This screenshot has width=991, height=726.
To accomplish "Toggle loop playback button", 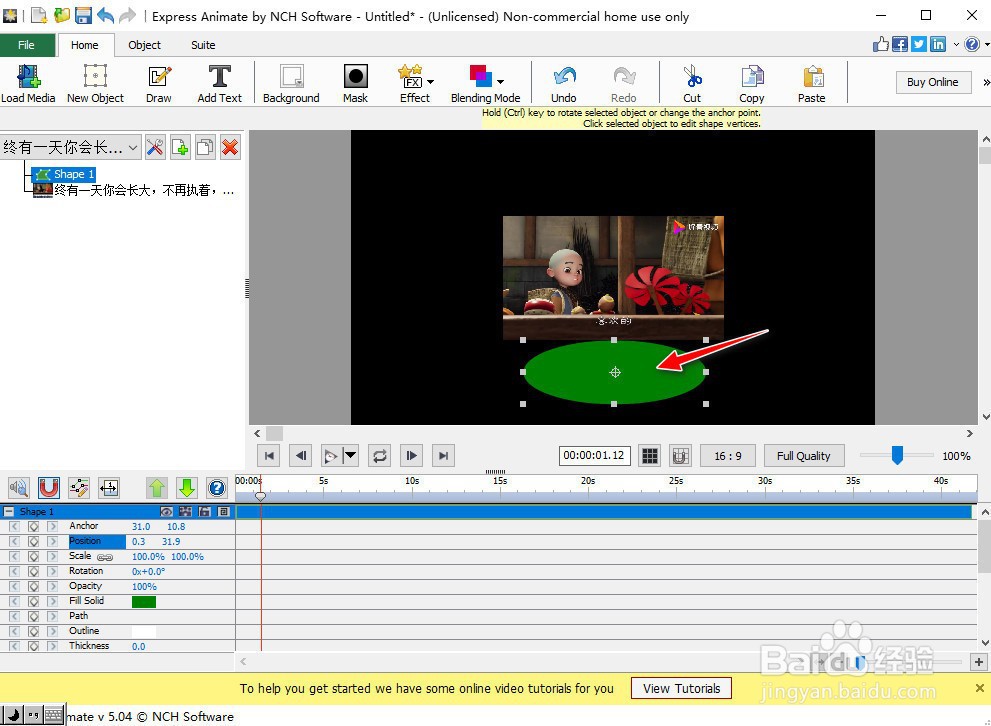I will coord(380,456).
